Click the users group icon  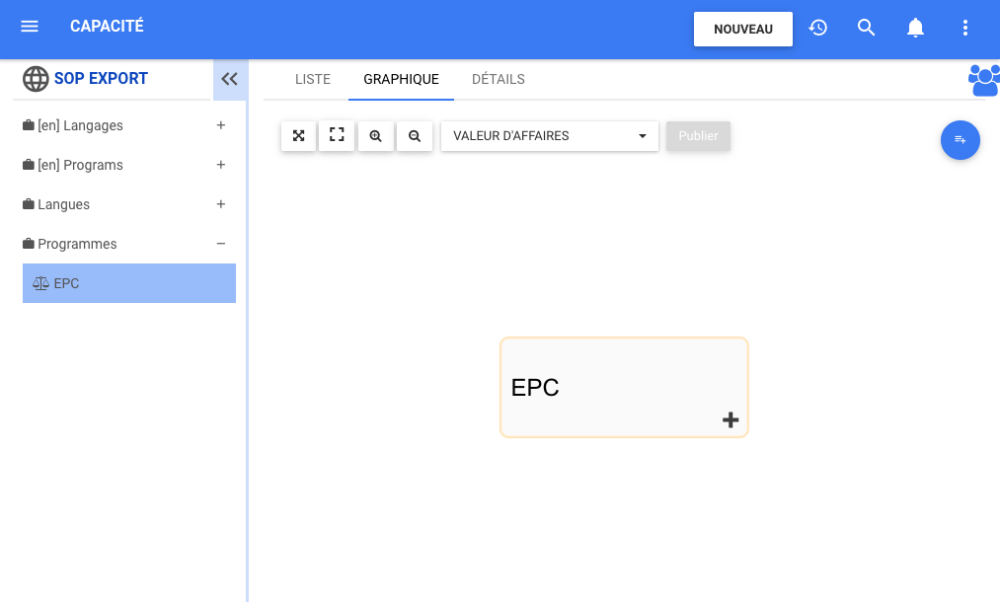(984, 80)
